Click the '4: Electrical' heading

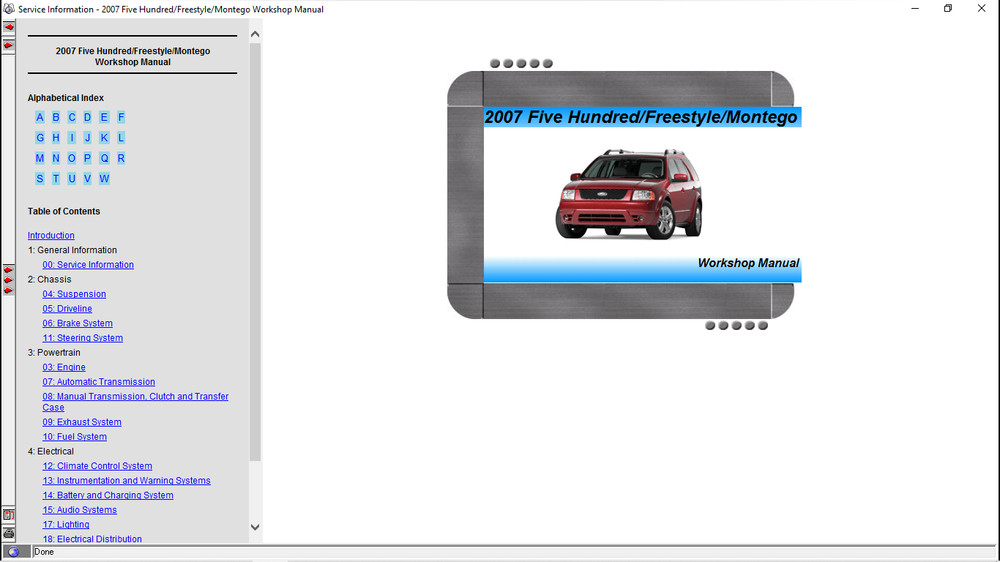click(x=50, y=452)
